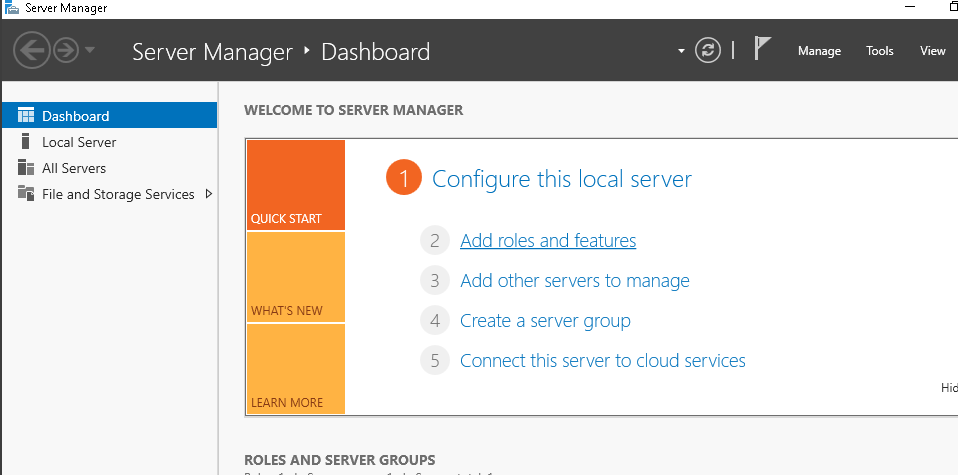Expand File and Storage Services arrow
Viewport: 958px width, 475px height.
(208, 194)
